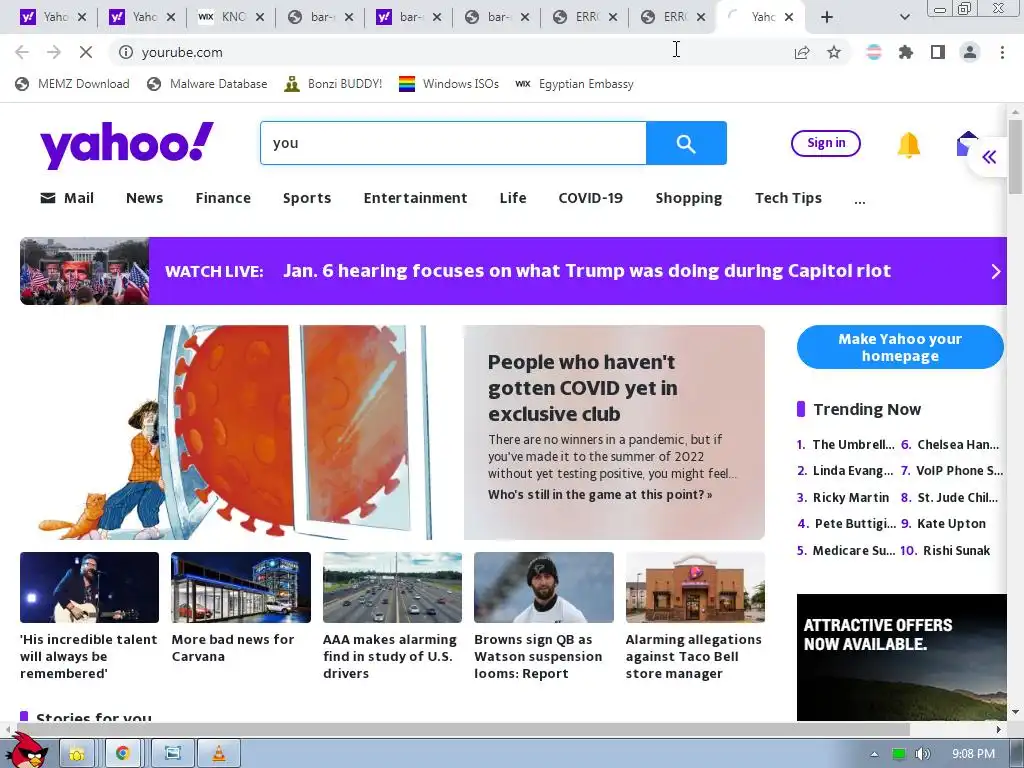Expand the tab search dropdown arrow

point(904,17)
